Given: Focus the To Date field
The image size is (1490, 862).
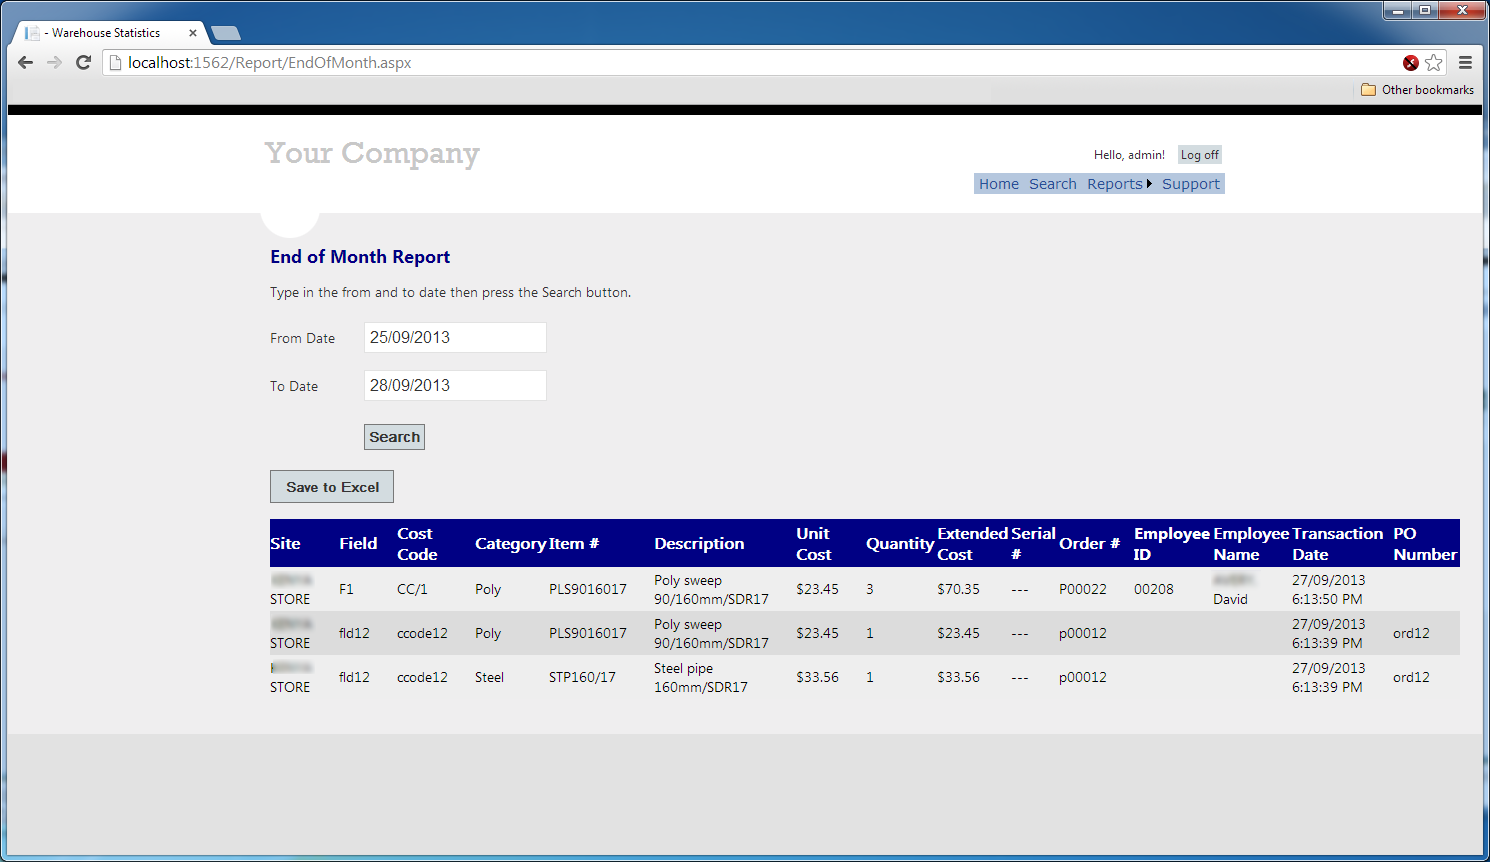Looking at the screenshot, I should point(455,385).
